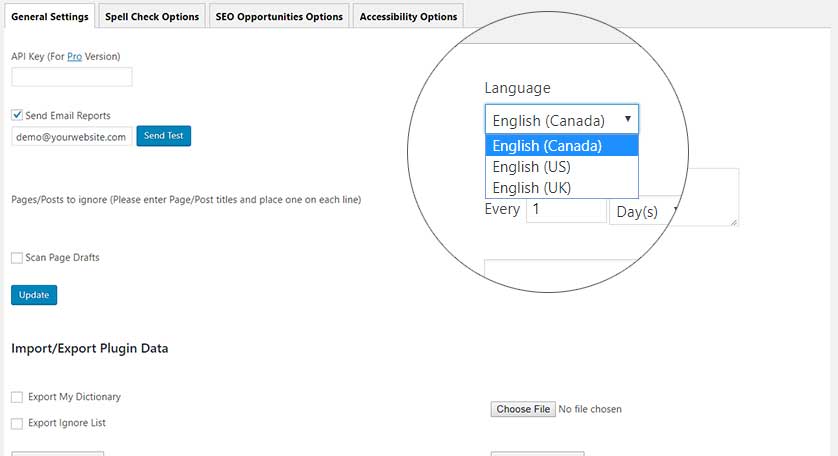Click the Language label
This screenshot has width=838, height=456.
point(517,88)
